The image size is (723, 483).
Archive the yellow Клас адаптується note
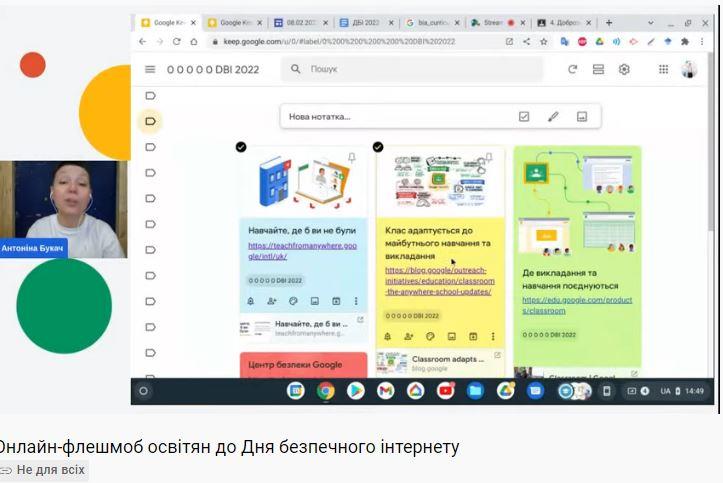(x=473, y=336)
